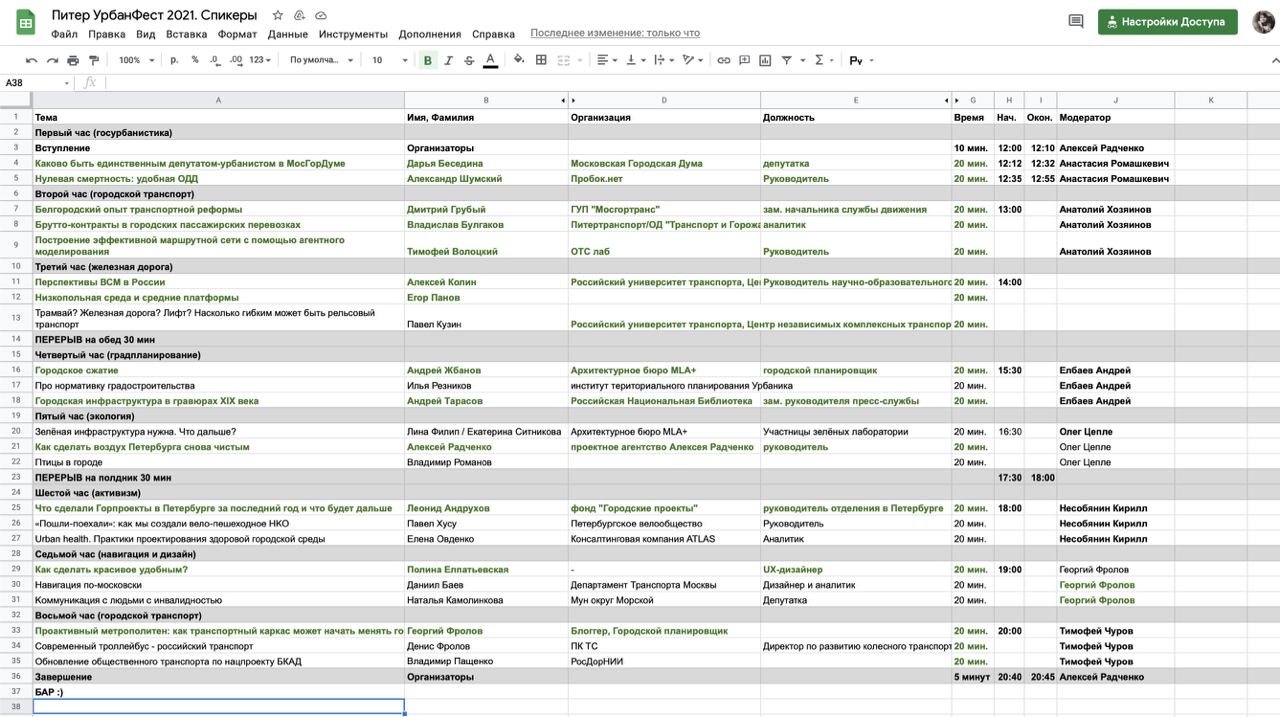The width and height of the screenshot is (1280, 717).
Task: Open the text wrapping dropdown
Action: pyautogui.click(x=664, y=60)
